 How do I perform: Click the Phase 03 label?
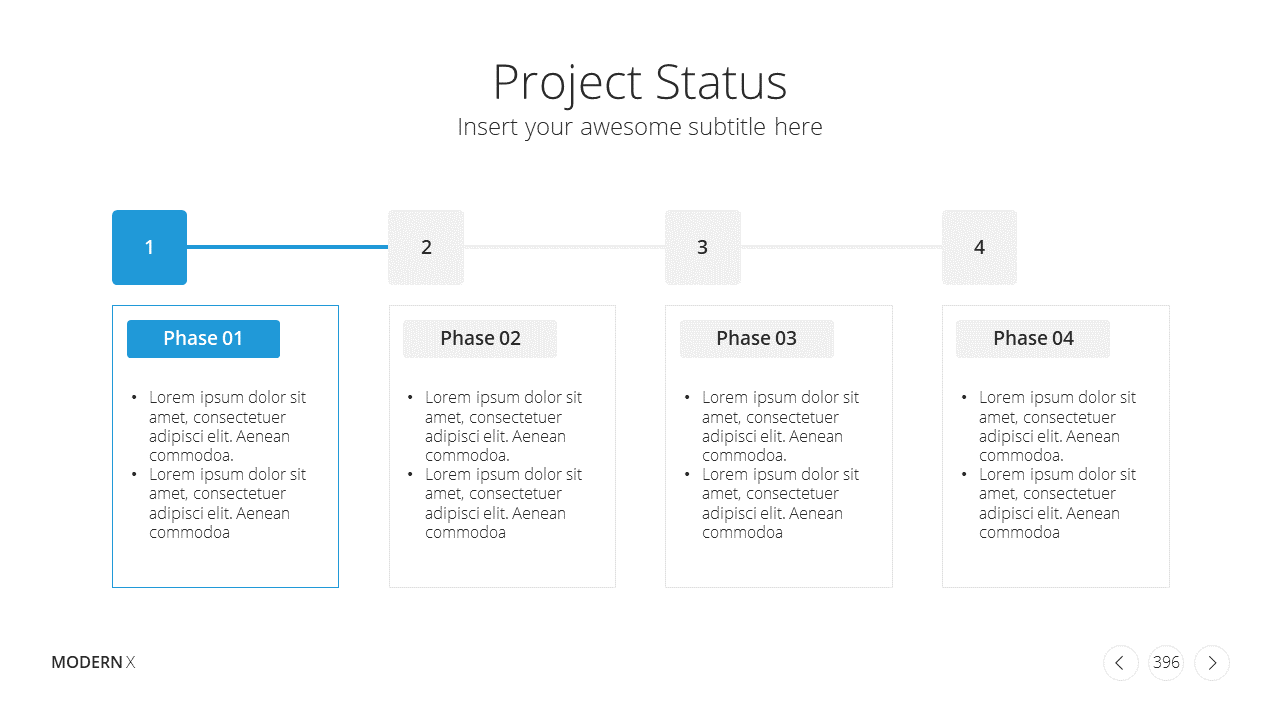(x=757, y=338)
